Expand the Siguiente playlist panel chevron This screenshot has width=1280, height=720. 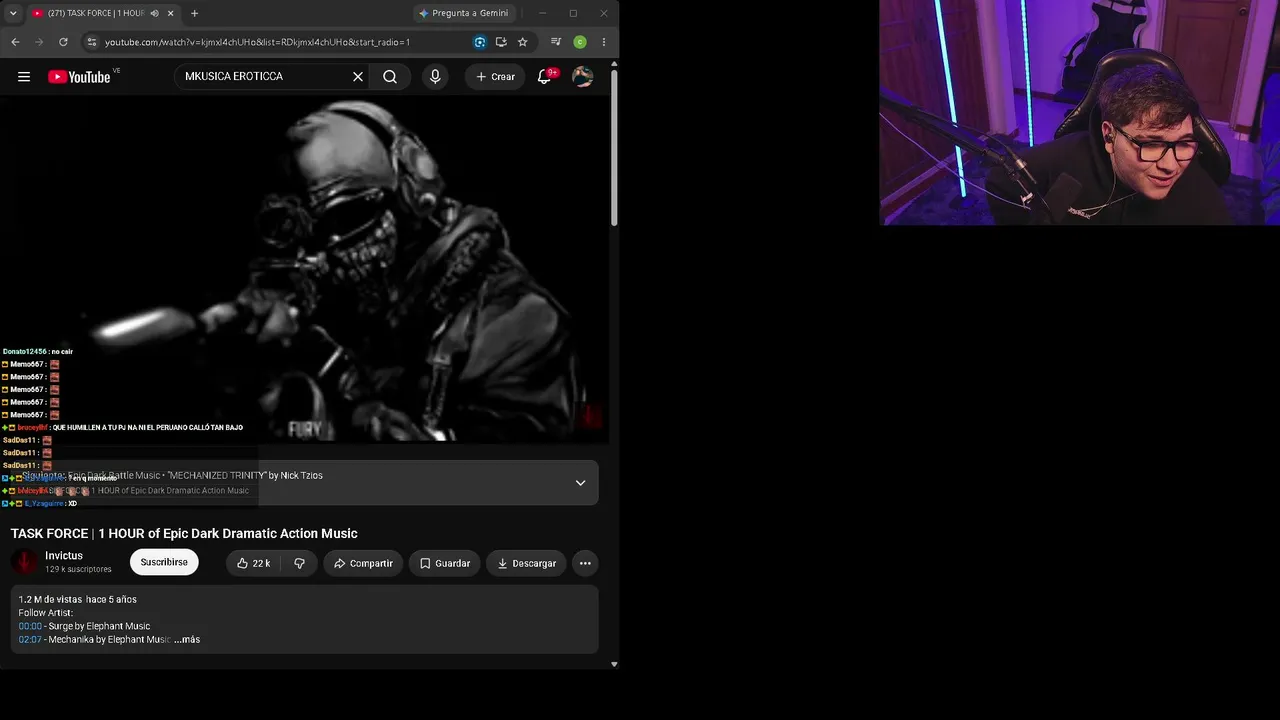point(580,483)
